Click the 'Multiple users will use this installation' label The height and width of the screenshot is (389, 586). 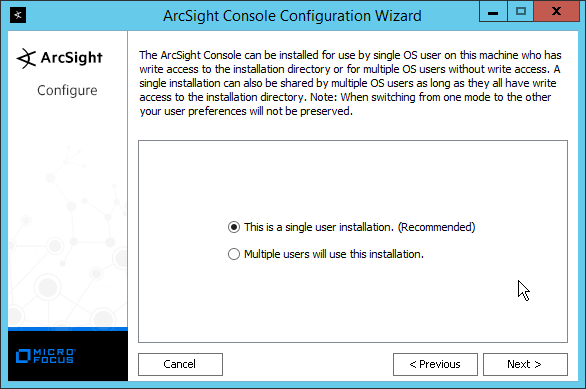(x=334, y=254)
